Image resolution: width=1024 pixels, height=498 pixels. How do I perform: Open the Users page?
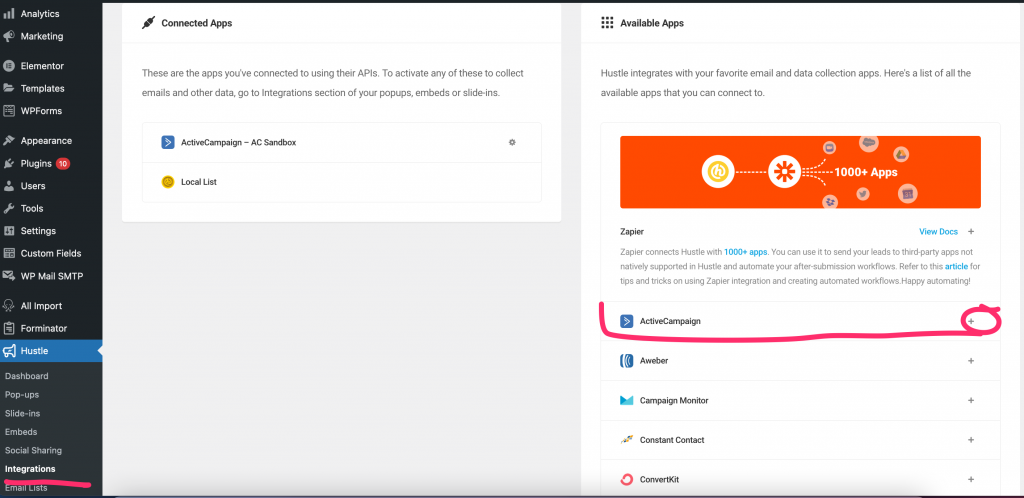point(33,186)
